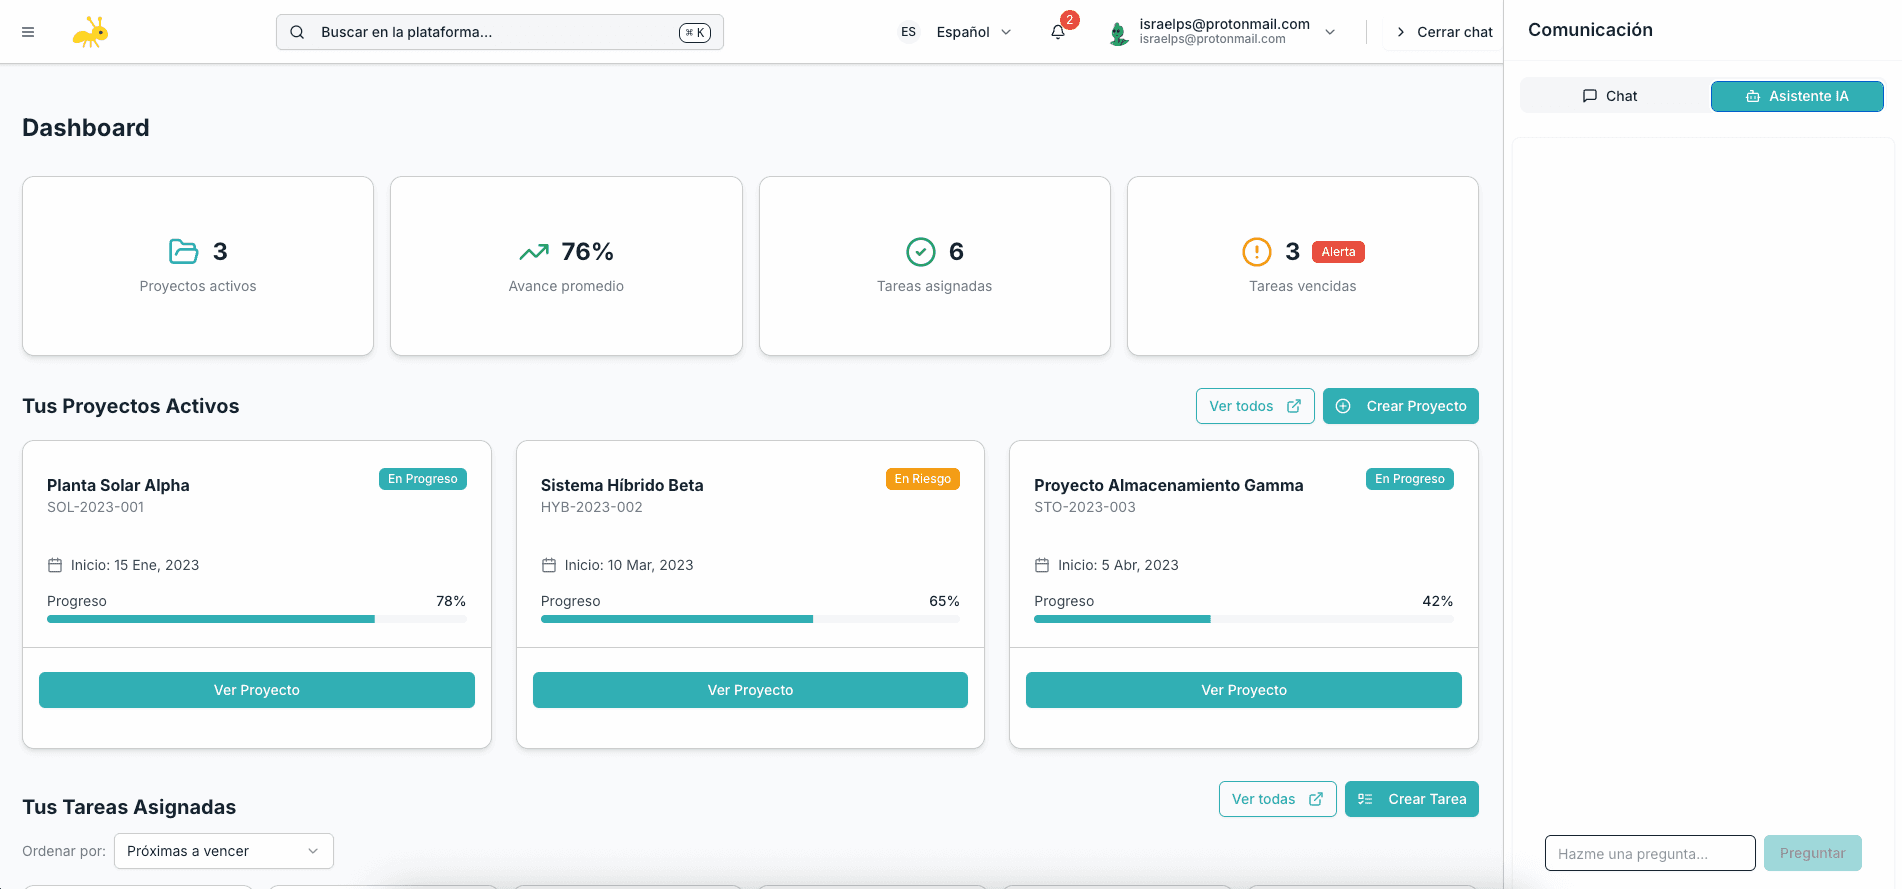
Task: Click the Crear Proyecto button
Action: [1401, 406]
